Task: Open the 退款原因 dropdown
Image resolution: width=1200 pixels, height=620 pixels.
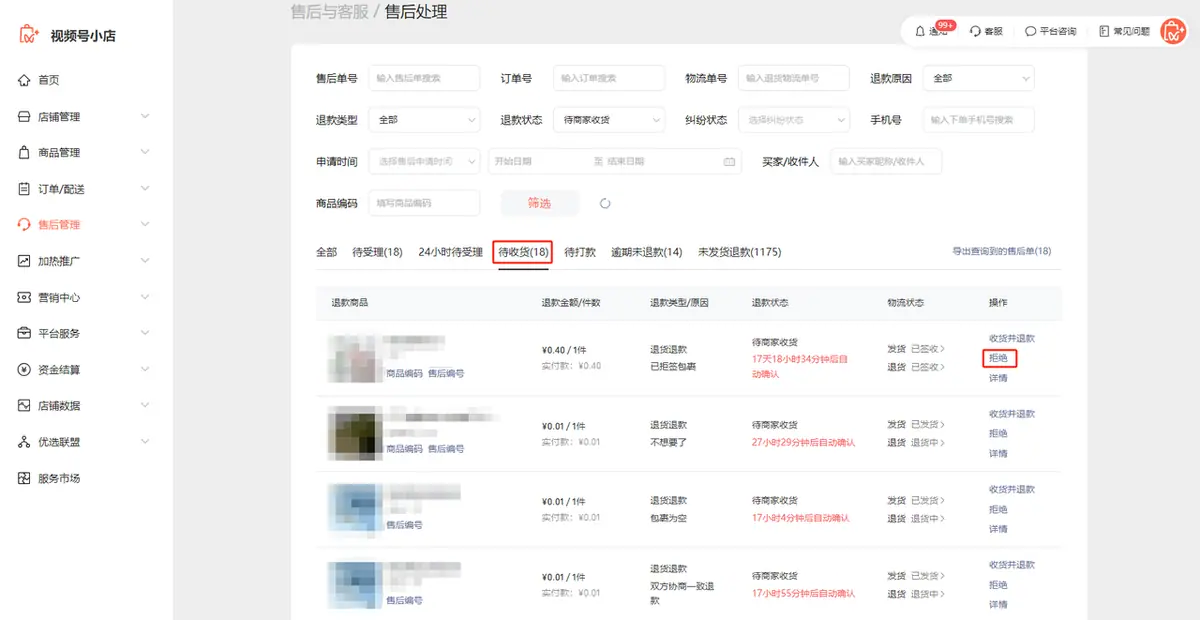Action: tap(979, 78)
